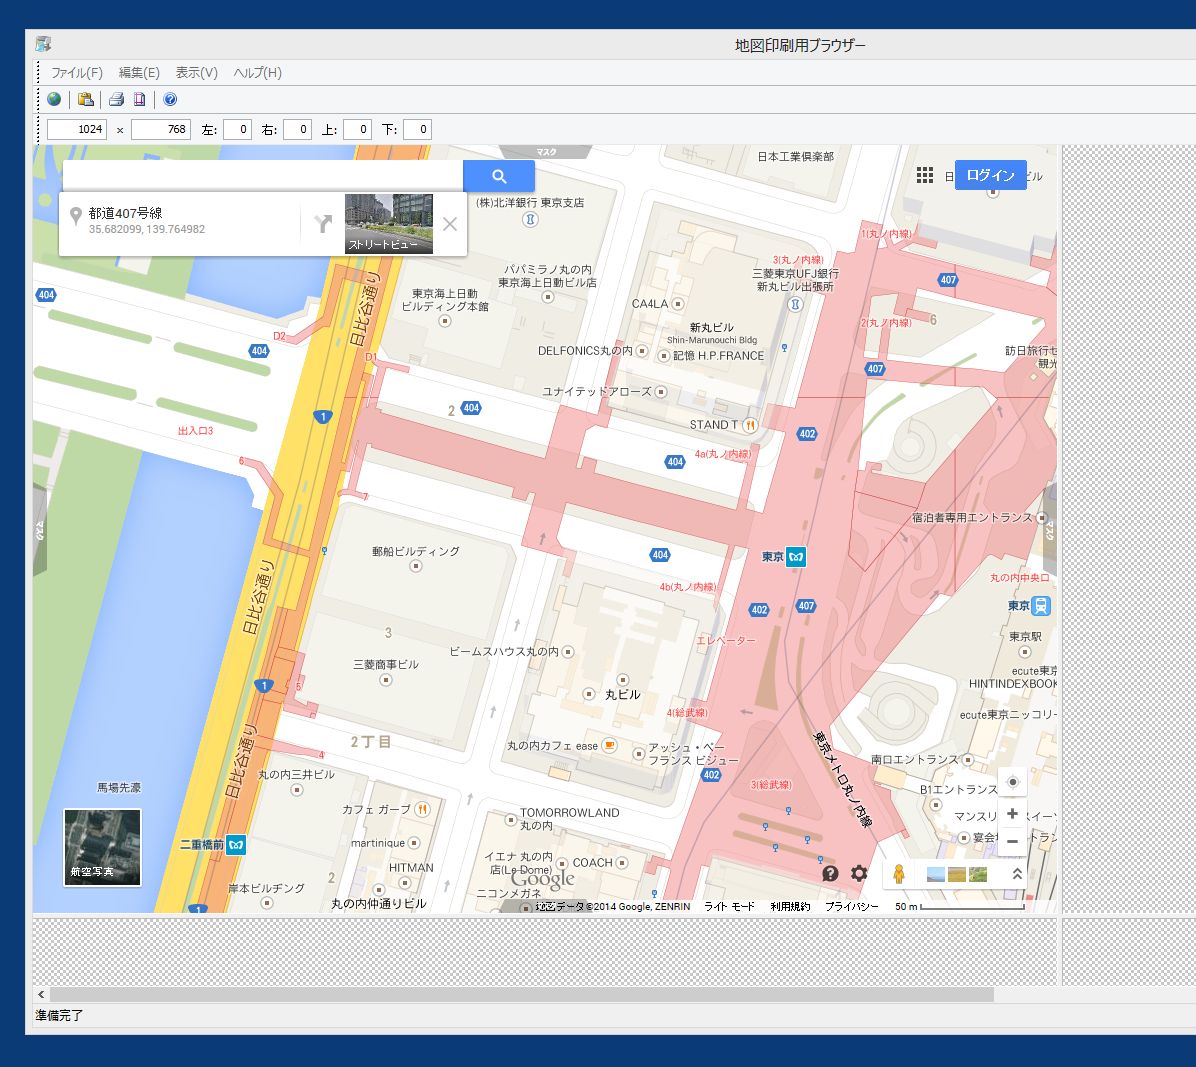Click the 右 margin input field
This screenshot has width=1196, height=1067.
point(297,130)
